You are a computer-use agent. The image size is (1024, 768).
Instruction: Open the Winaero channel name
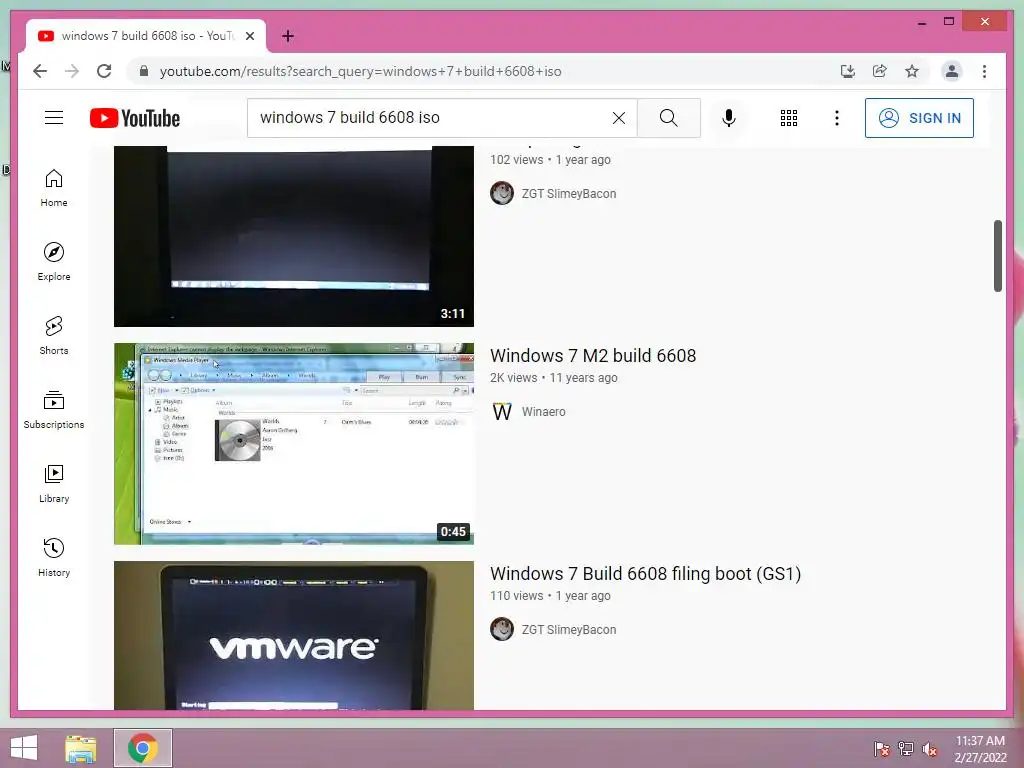point(543,411)
